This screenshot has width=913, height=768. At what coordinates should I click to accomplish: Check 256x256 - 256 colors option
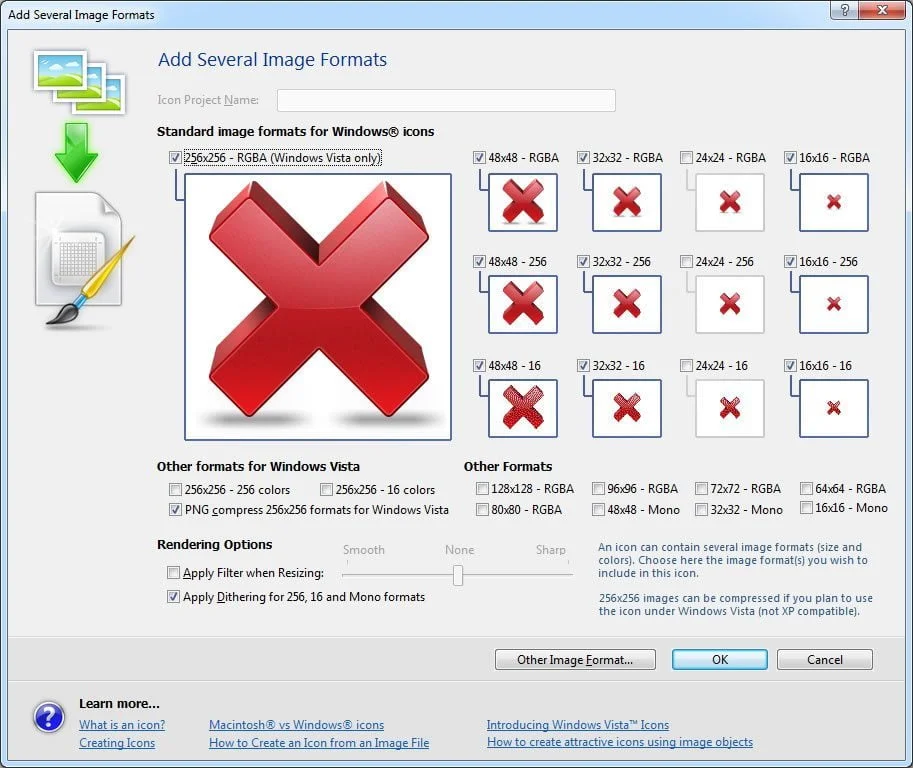point(175,489)
